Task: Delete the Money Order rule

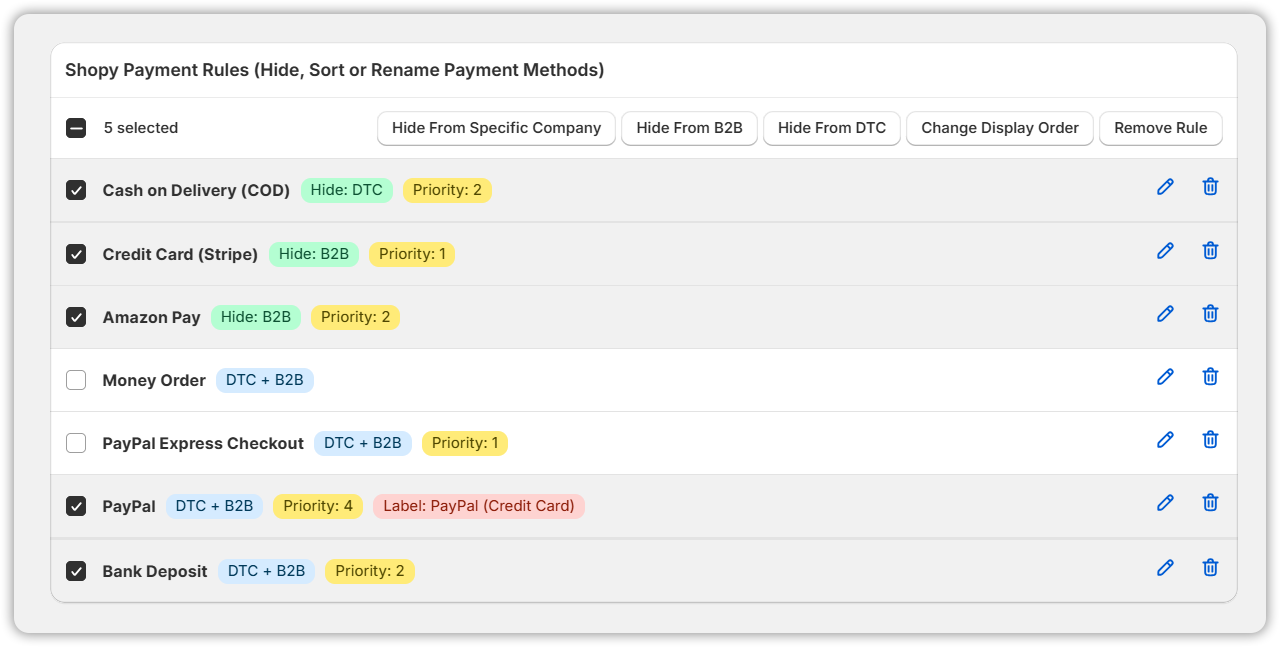Action: tap(1210, 376)
